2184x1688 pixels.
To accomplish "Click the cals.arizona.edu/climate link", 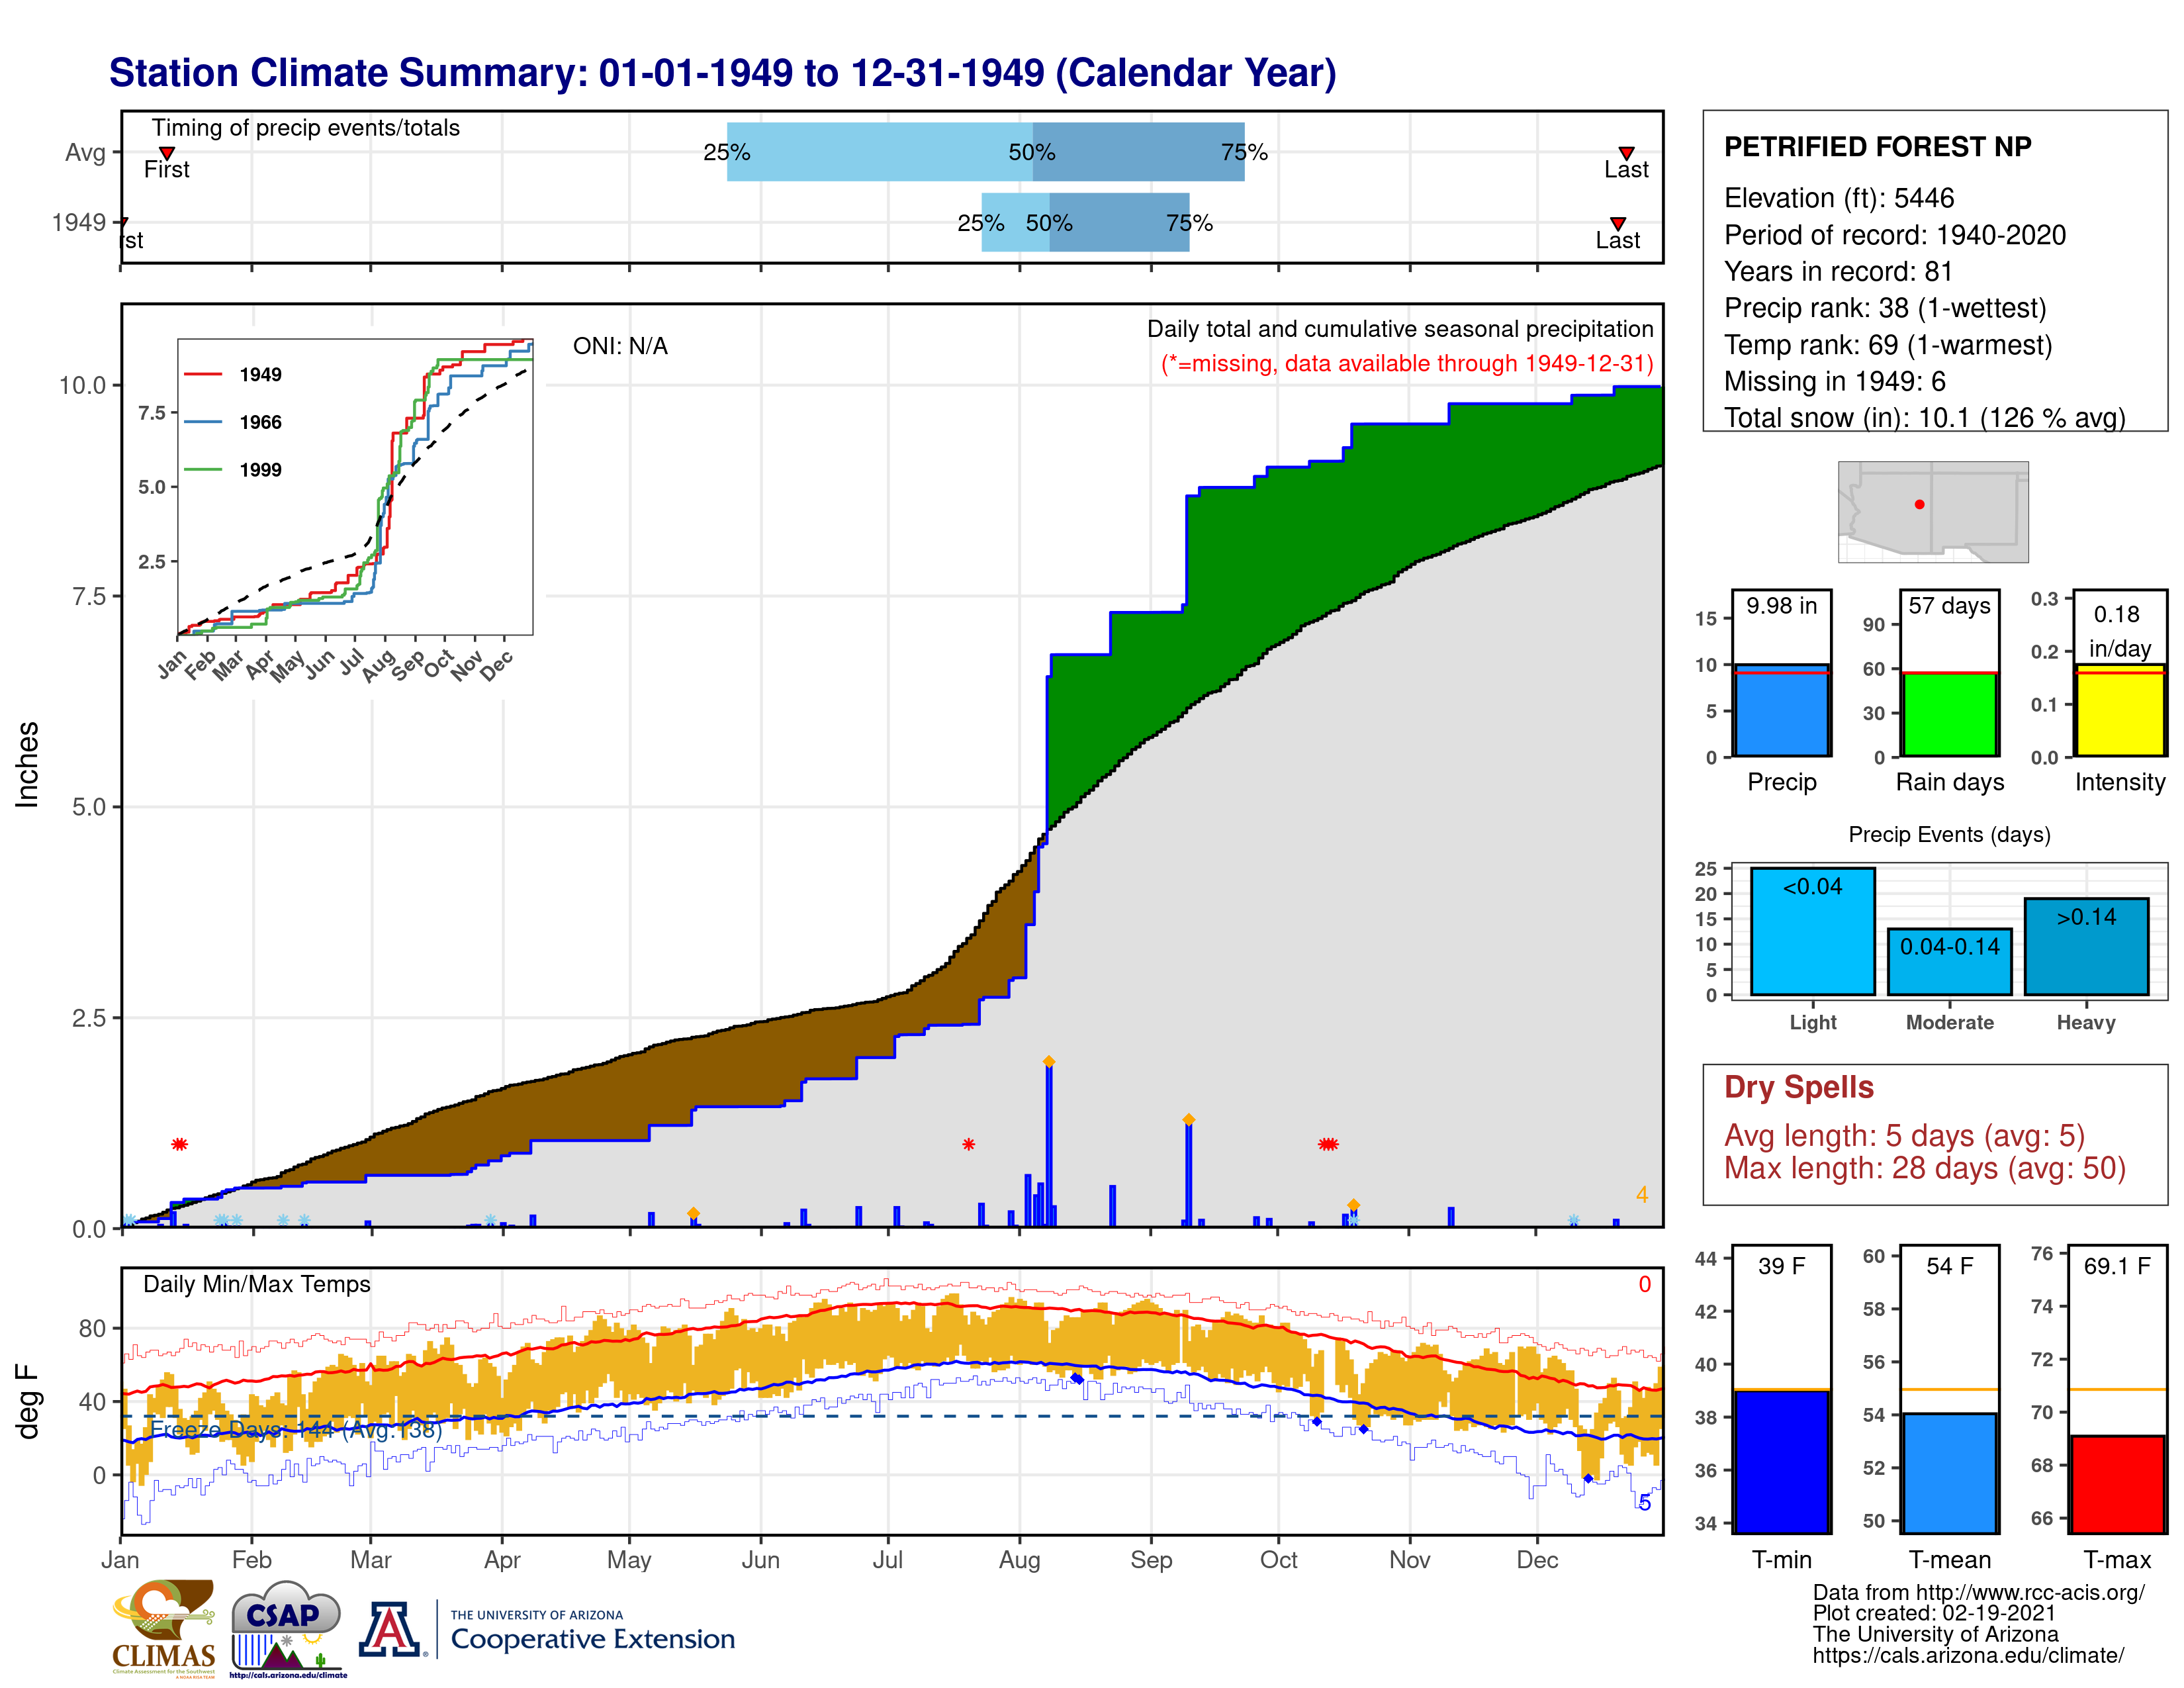I will [x=1968, y=1656].
